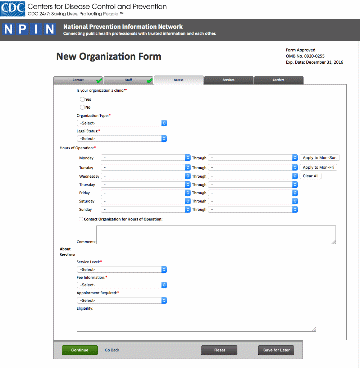Click the Clear All hours button
The height and width of the screenshot is (368, 360).
[x=311, y=176]
